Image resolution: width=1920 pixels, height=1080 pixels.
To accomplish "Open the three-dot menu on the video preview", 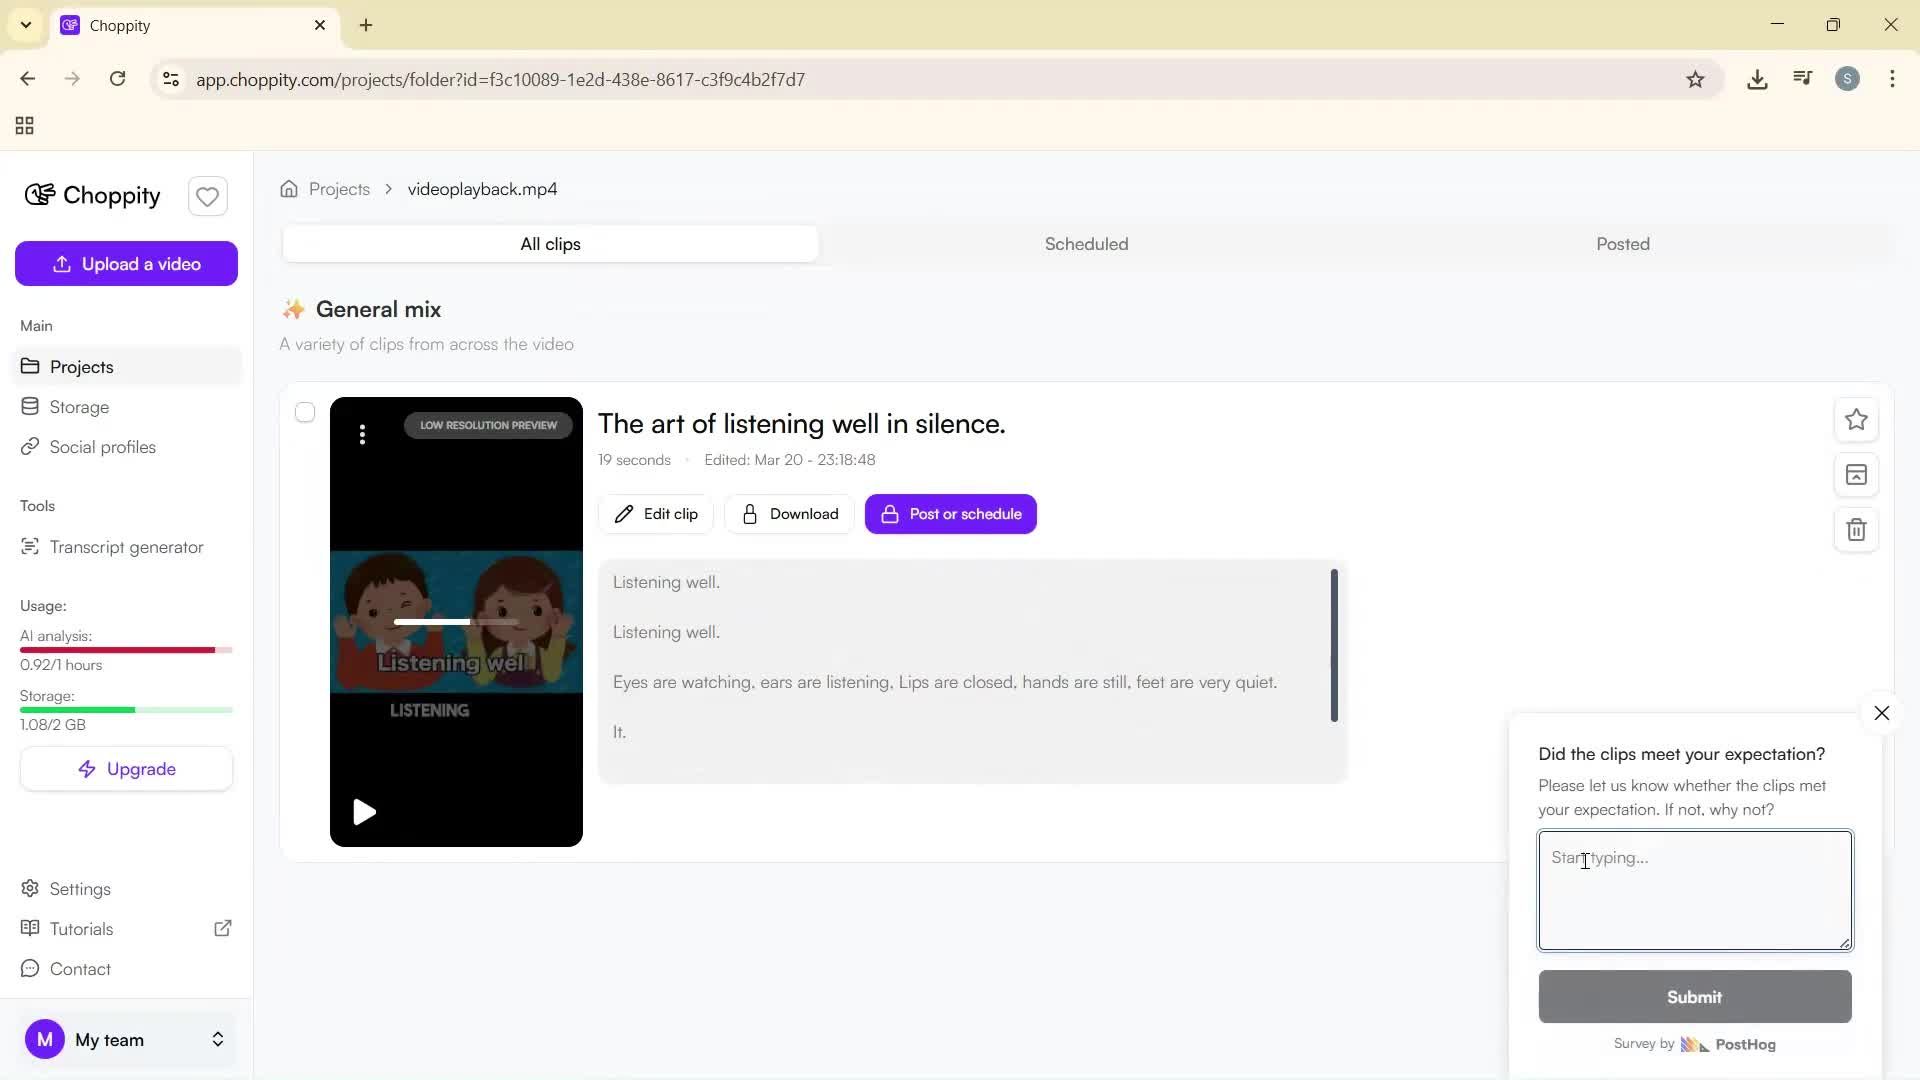I will click(362, 435).
